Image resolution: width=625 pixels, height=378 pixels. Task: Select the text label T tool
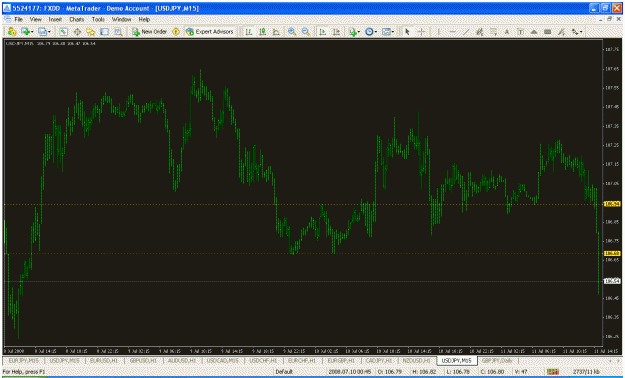tap(520, 32)
